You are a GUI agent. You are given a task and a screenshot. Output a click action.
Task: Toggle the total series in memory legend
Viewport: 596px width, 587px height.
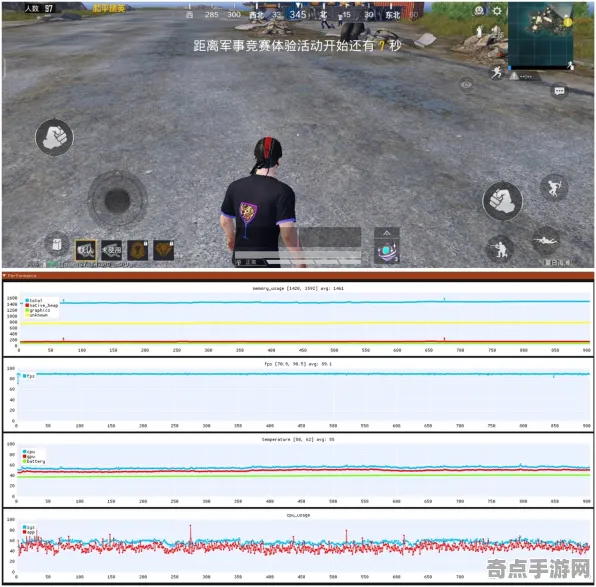pyautogui.click(x=34, y=300)
